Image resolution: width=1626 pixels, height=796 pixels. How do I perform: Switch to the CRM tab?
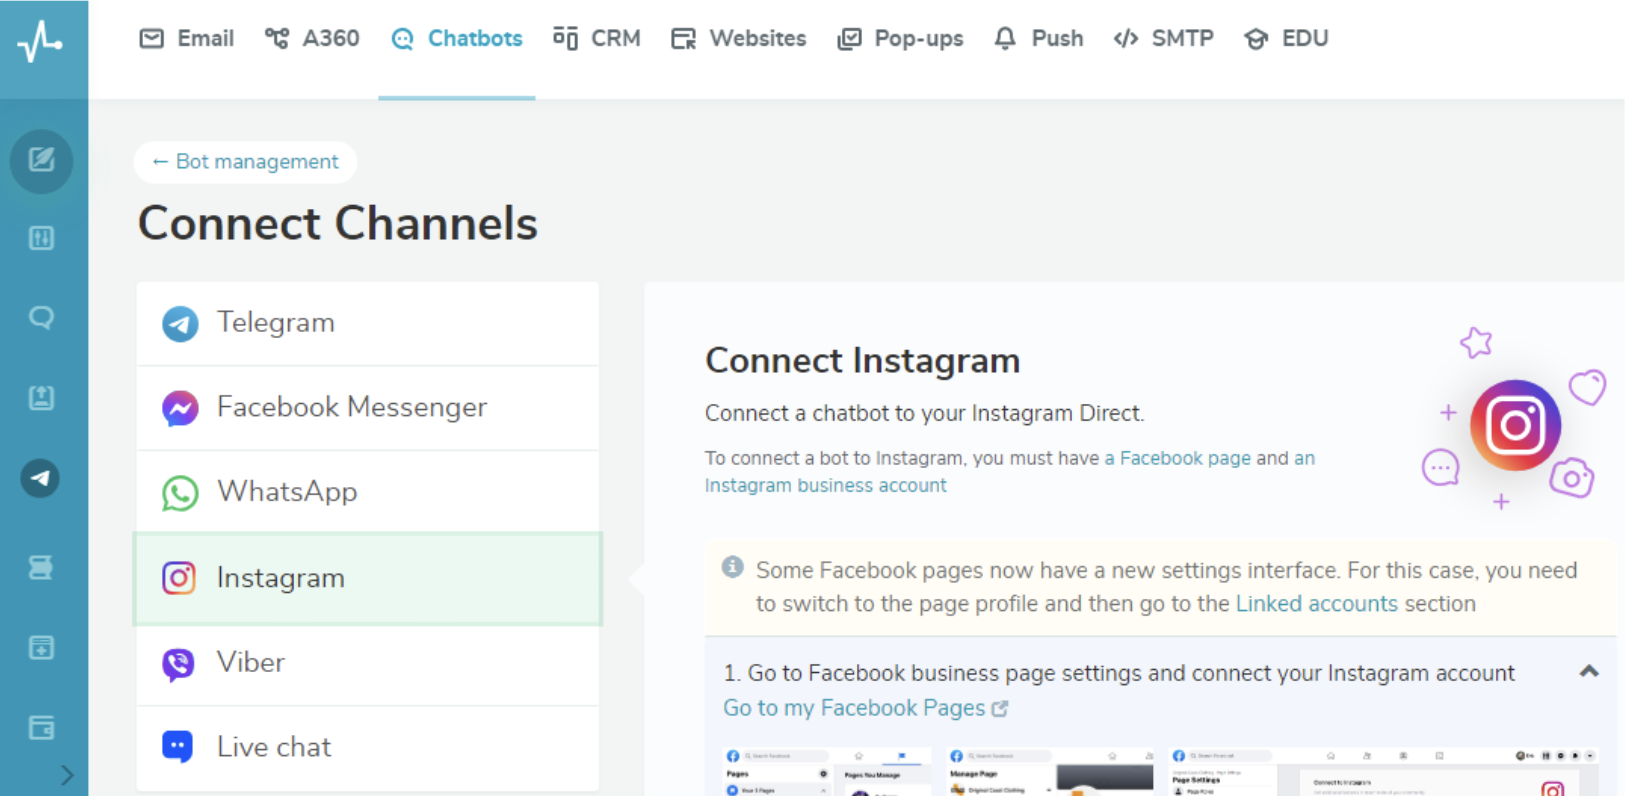click(597, 39)
